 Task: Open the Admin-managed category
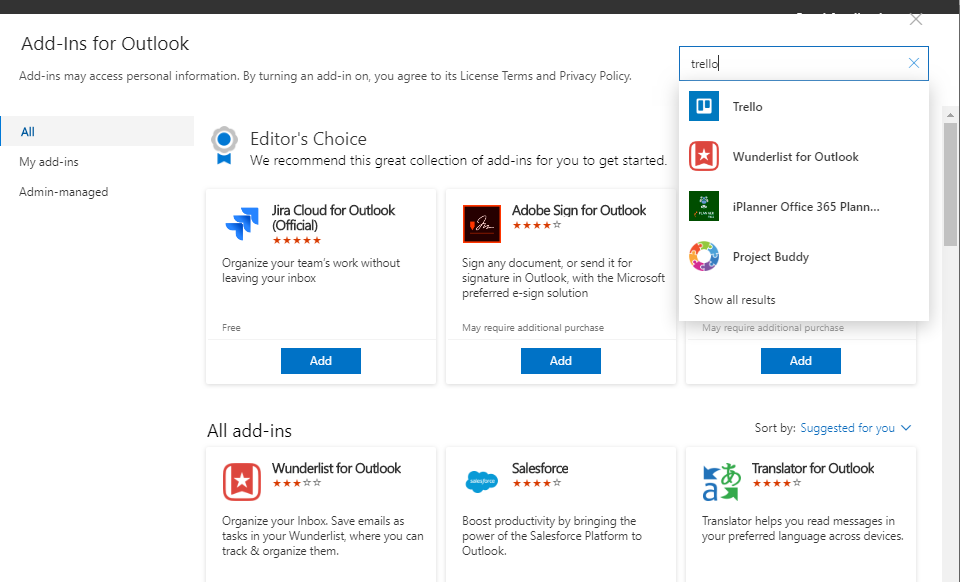click(64, 192)
